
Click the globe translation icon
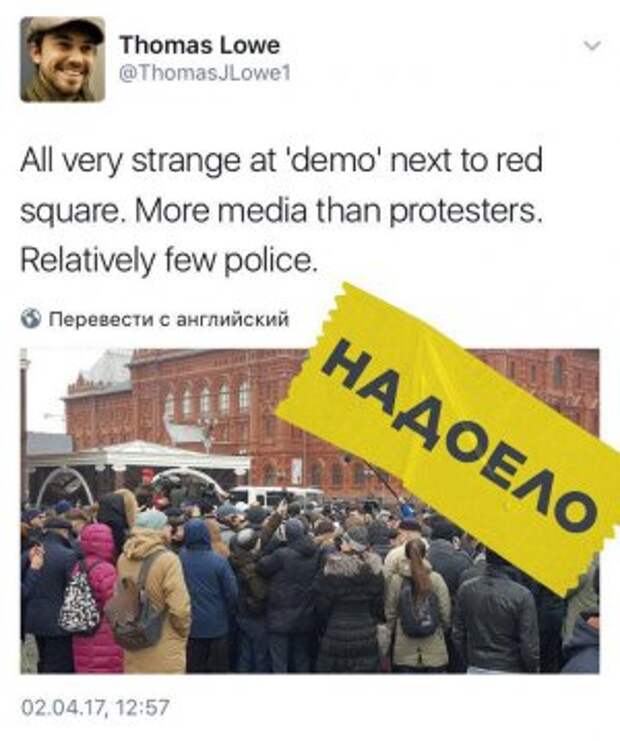pos(32,320)
